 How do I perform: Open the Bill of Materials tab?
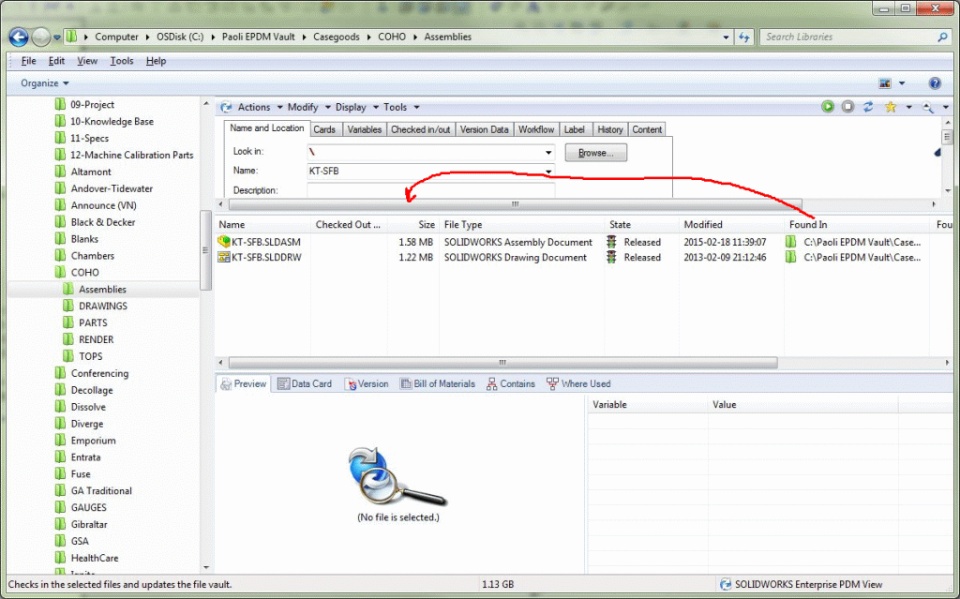point(438,383)
